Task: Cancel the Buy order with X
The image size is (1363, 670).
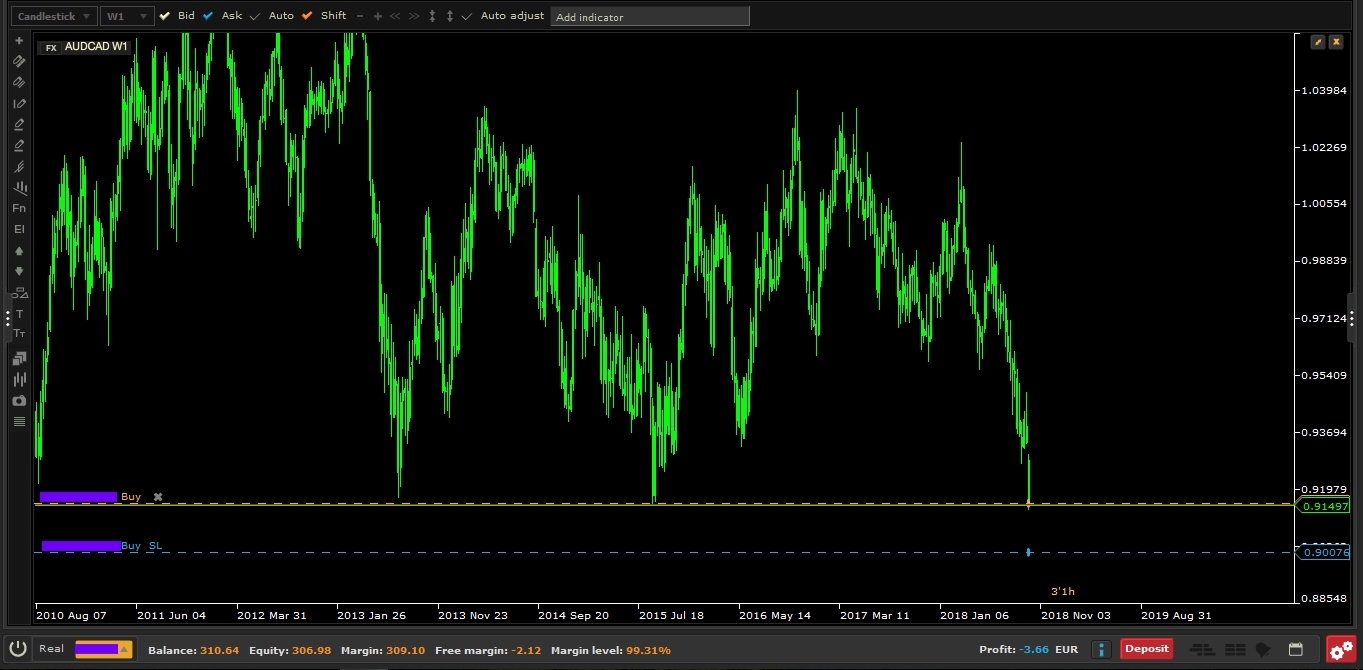Action: coord(157,497)
